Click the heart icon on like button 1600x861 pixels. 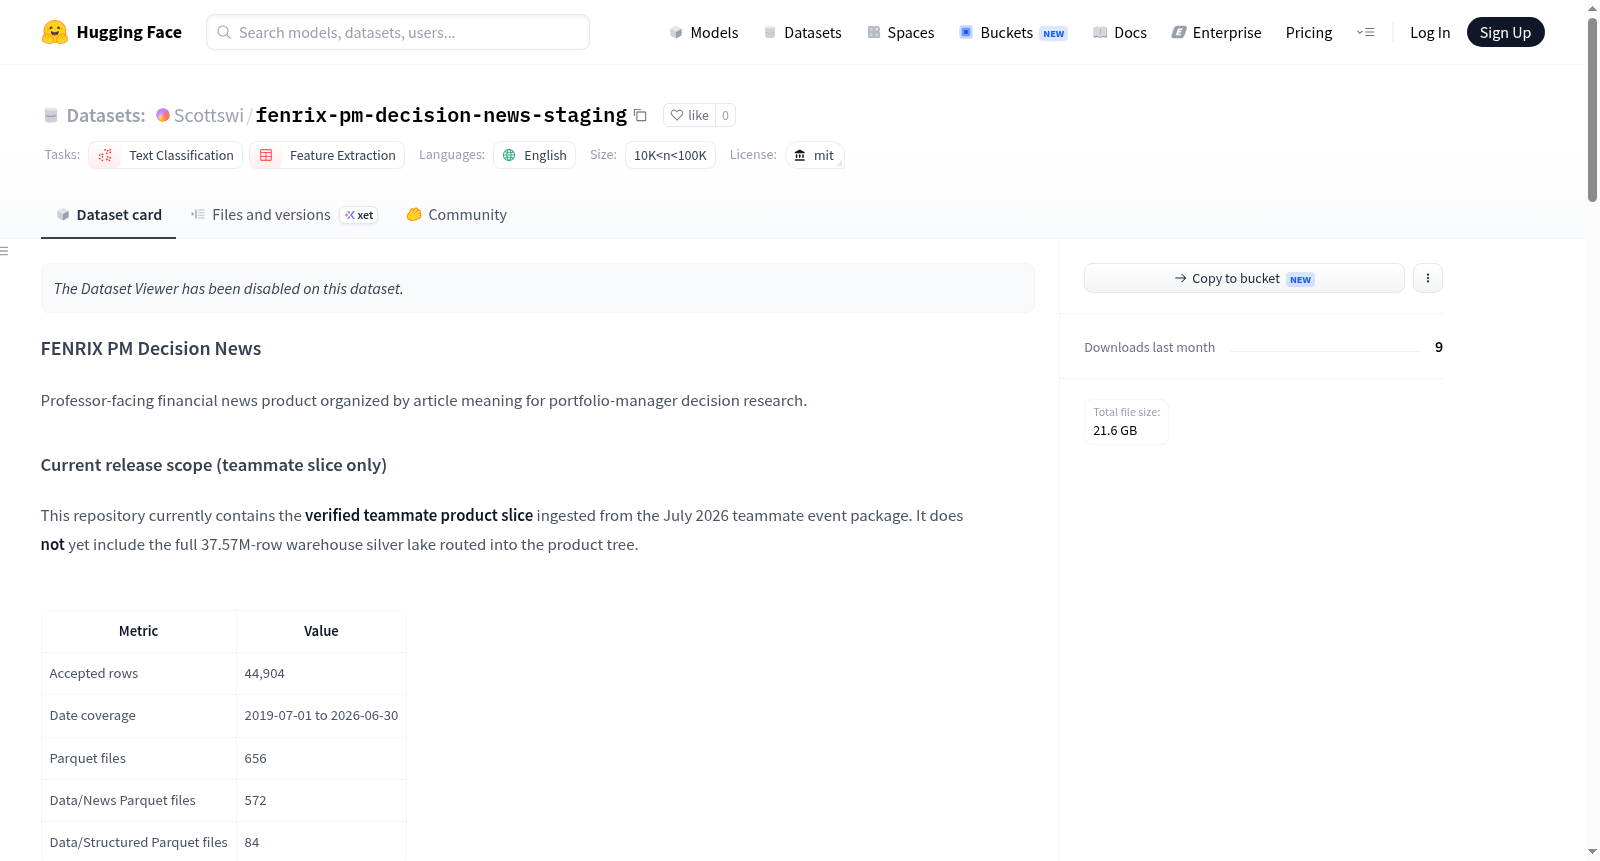pos(677,115)
